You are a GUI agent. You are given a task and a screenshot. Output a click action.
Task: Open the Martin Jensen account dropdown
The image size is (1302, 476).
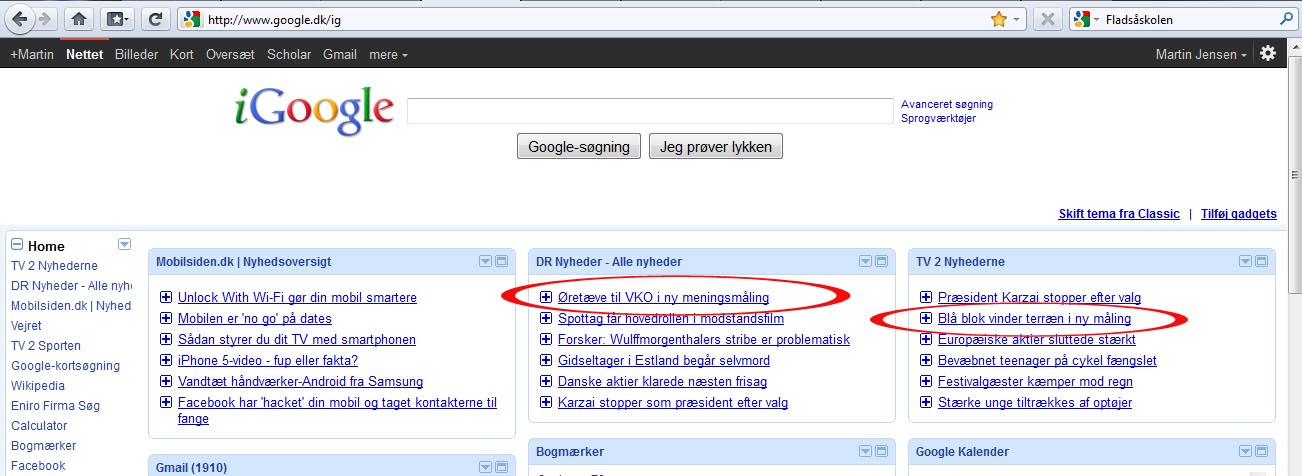point(1201,55)
